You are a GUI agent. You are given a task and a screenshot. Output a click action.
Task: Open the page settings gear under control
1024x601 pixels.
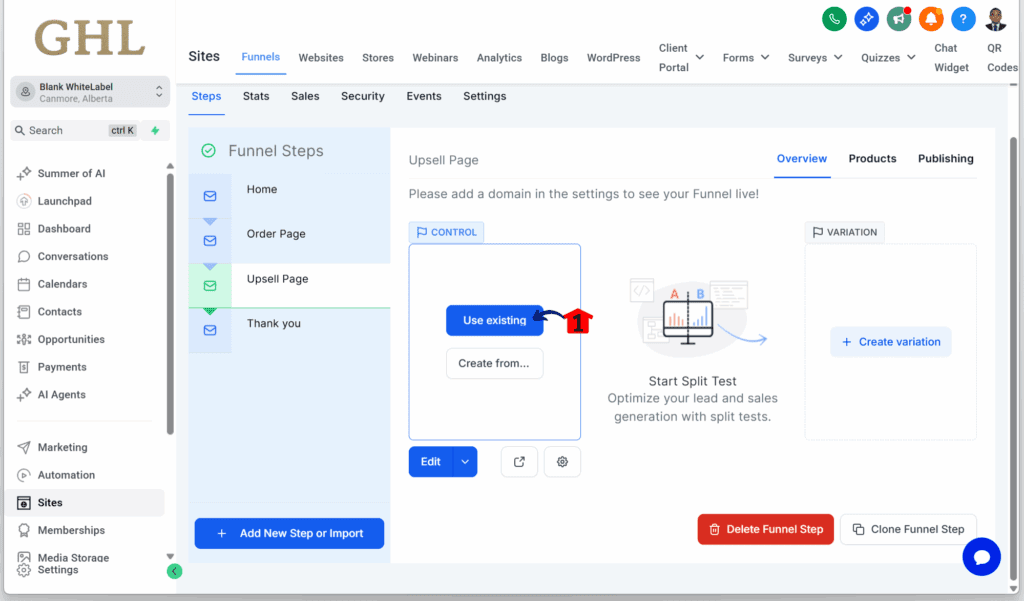tap(562, 462)
